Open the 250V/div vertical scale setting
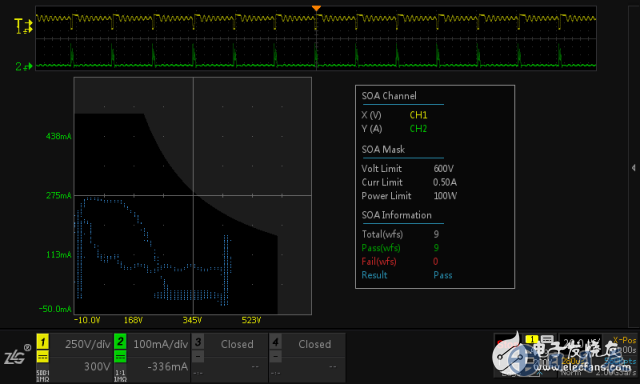This screenshot has width=640, height=384. coord(88,344)
